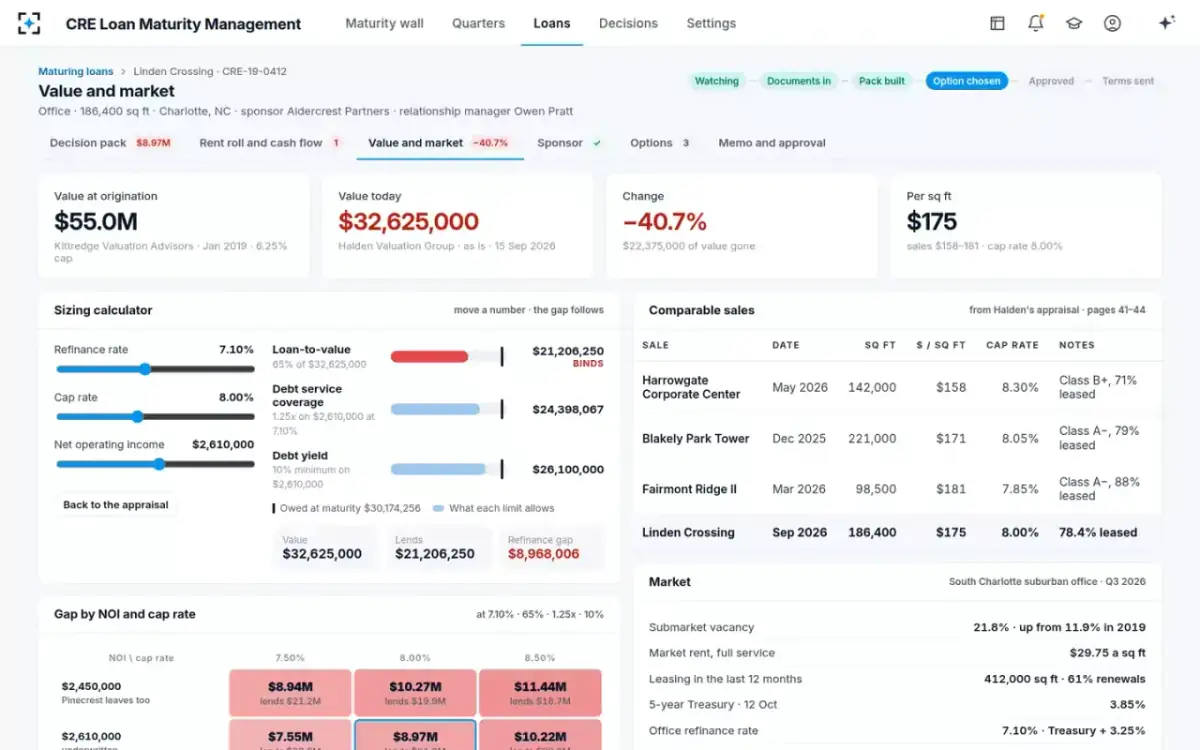Open the layout panel icon

997,23
